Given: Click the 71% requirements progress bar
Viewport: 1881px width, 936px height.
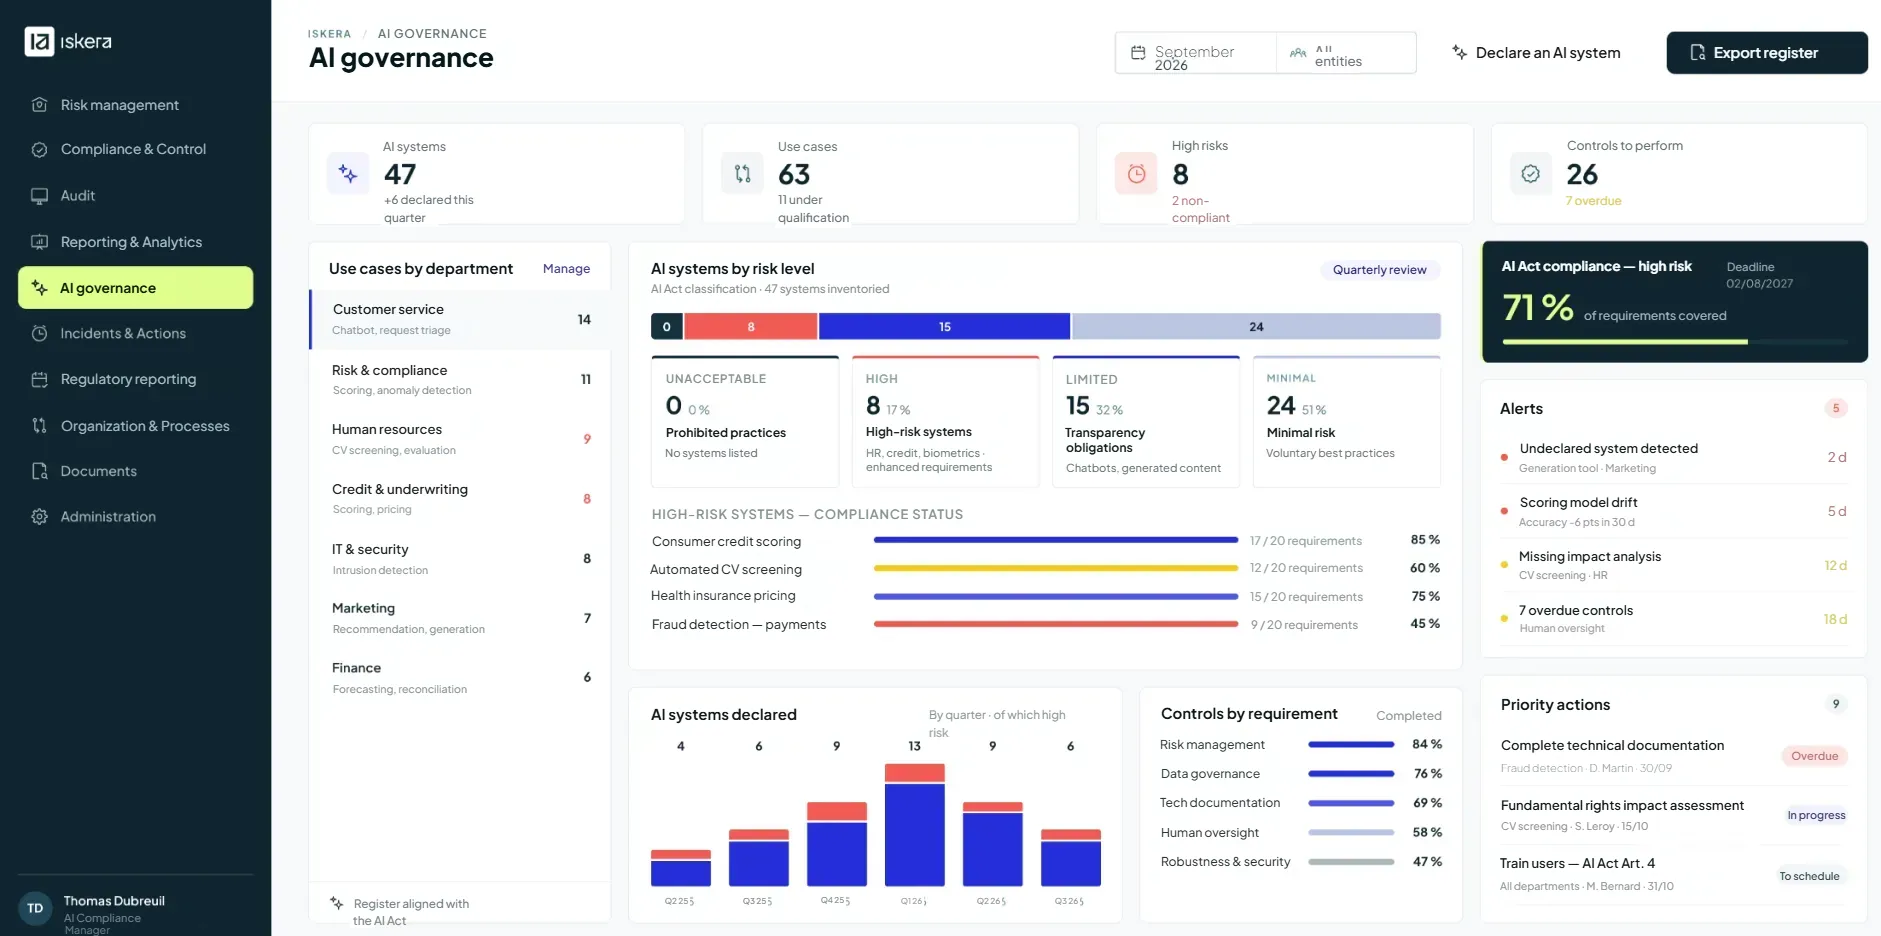Looking at the screenshot, I should tap(1675, 342).
